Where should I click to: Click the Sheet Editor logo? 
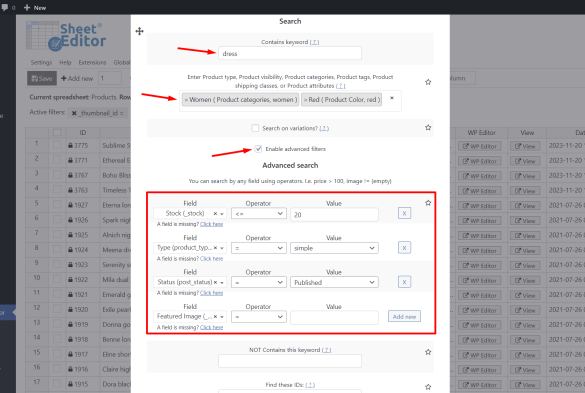66,36
